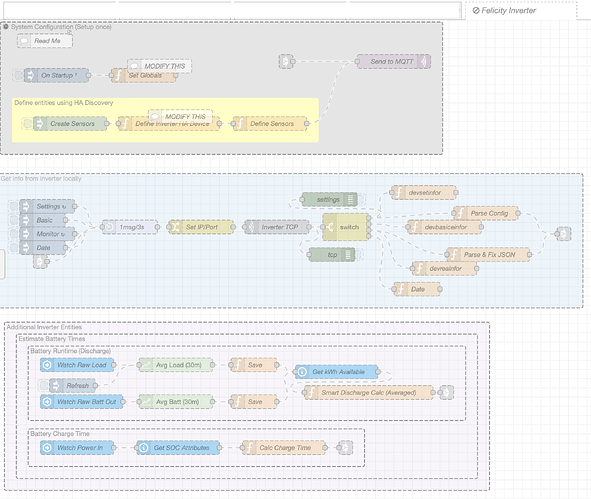Trigger the Settings inject button
The height and width of the screenshot is (499, 591).
click(x=13, y=207)
